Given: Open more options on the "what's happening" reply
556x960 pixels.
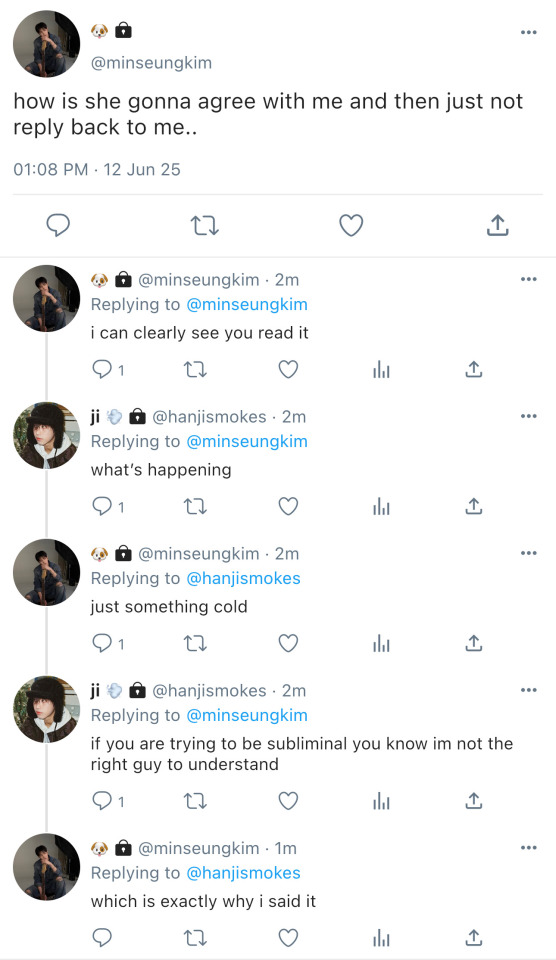Looking at the screenshot, I should [x=528, y=416].
